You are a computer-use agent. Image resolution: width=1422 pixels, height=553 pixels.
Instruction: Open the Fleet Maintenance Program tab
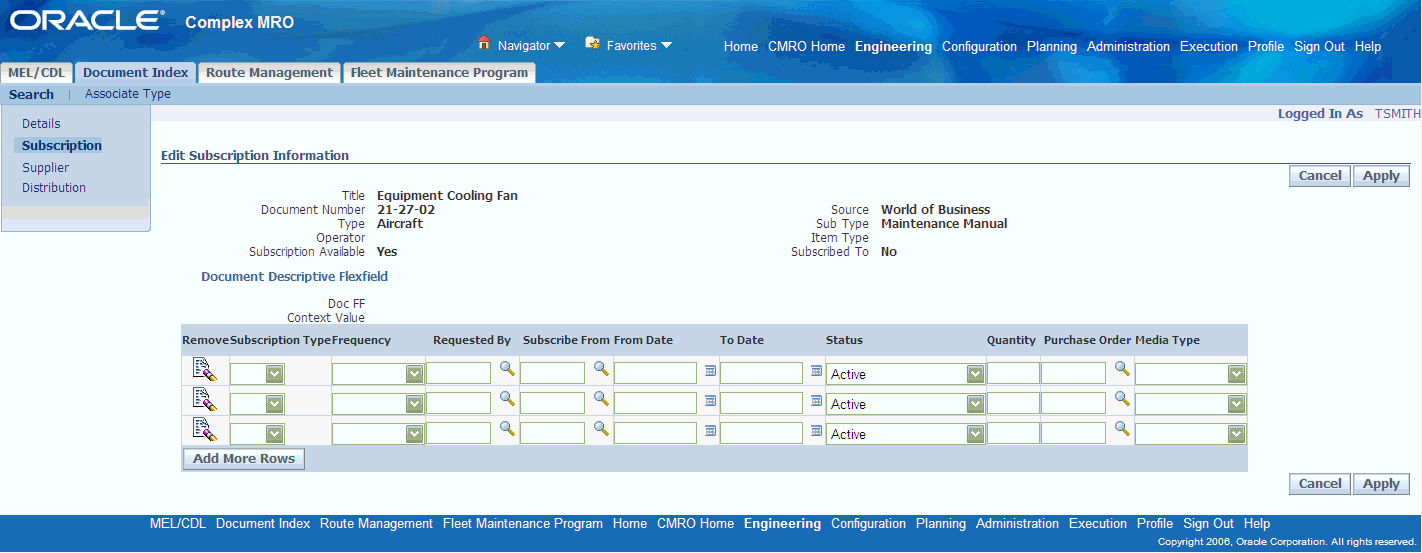(439, 72)
